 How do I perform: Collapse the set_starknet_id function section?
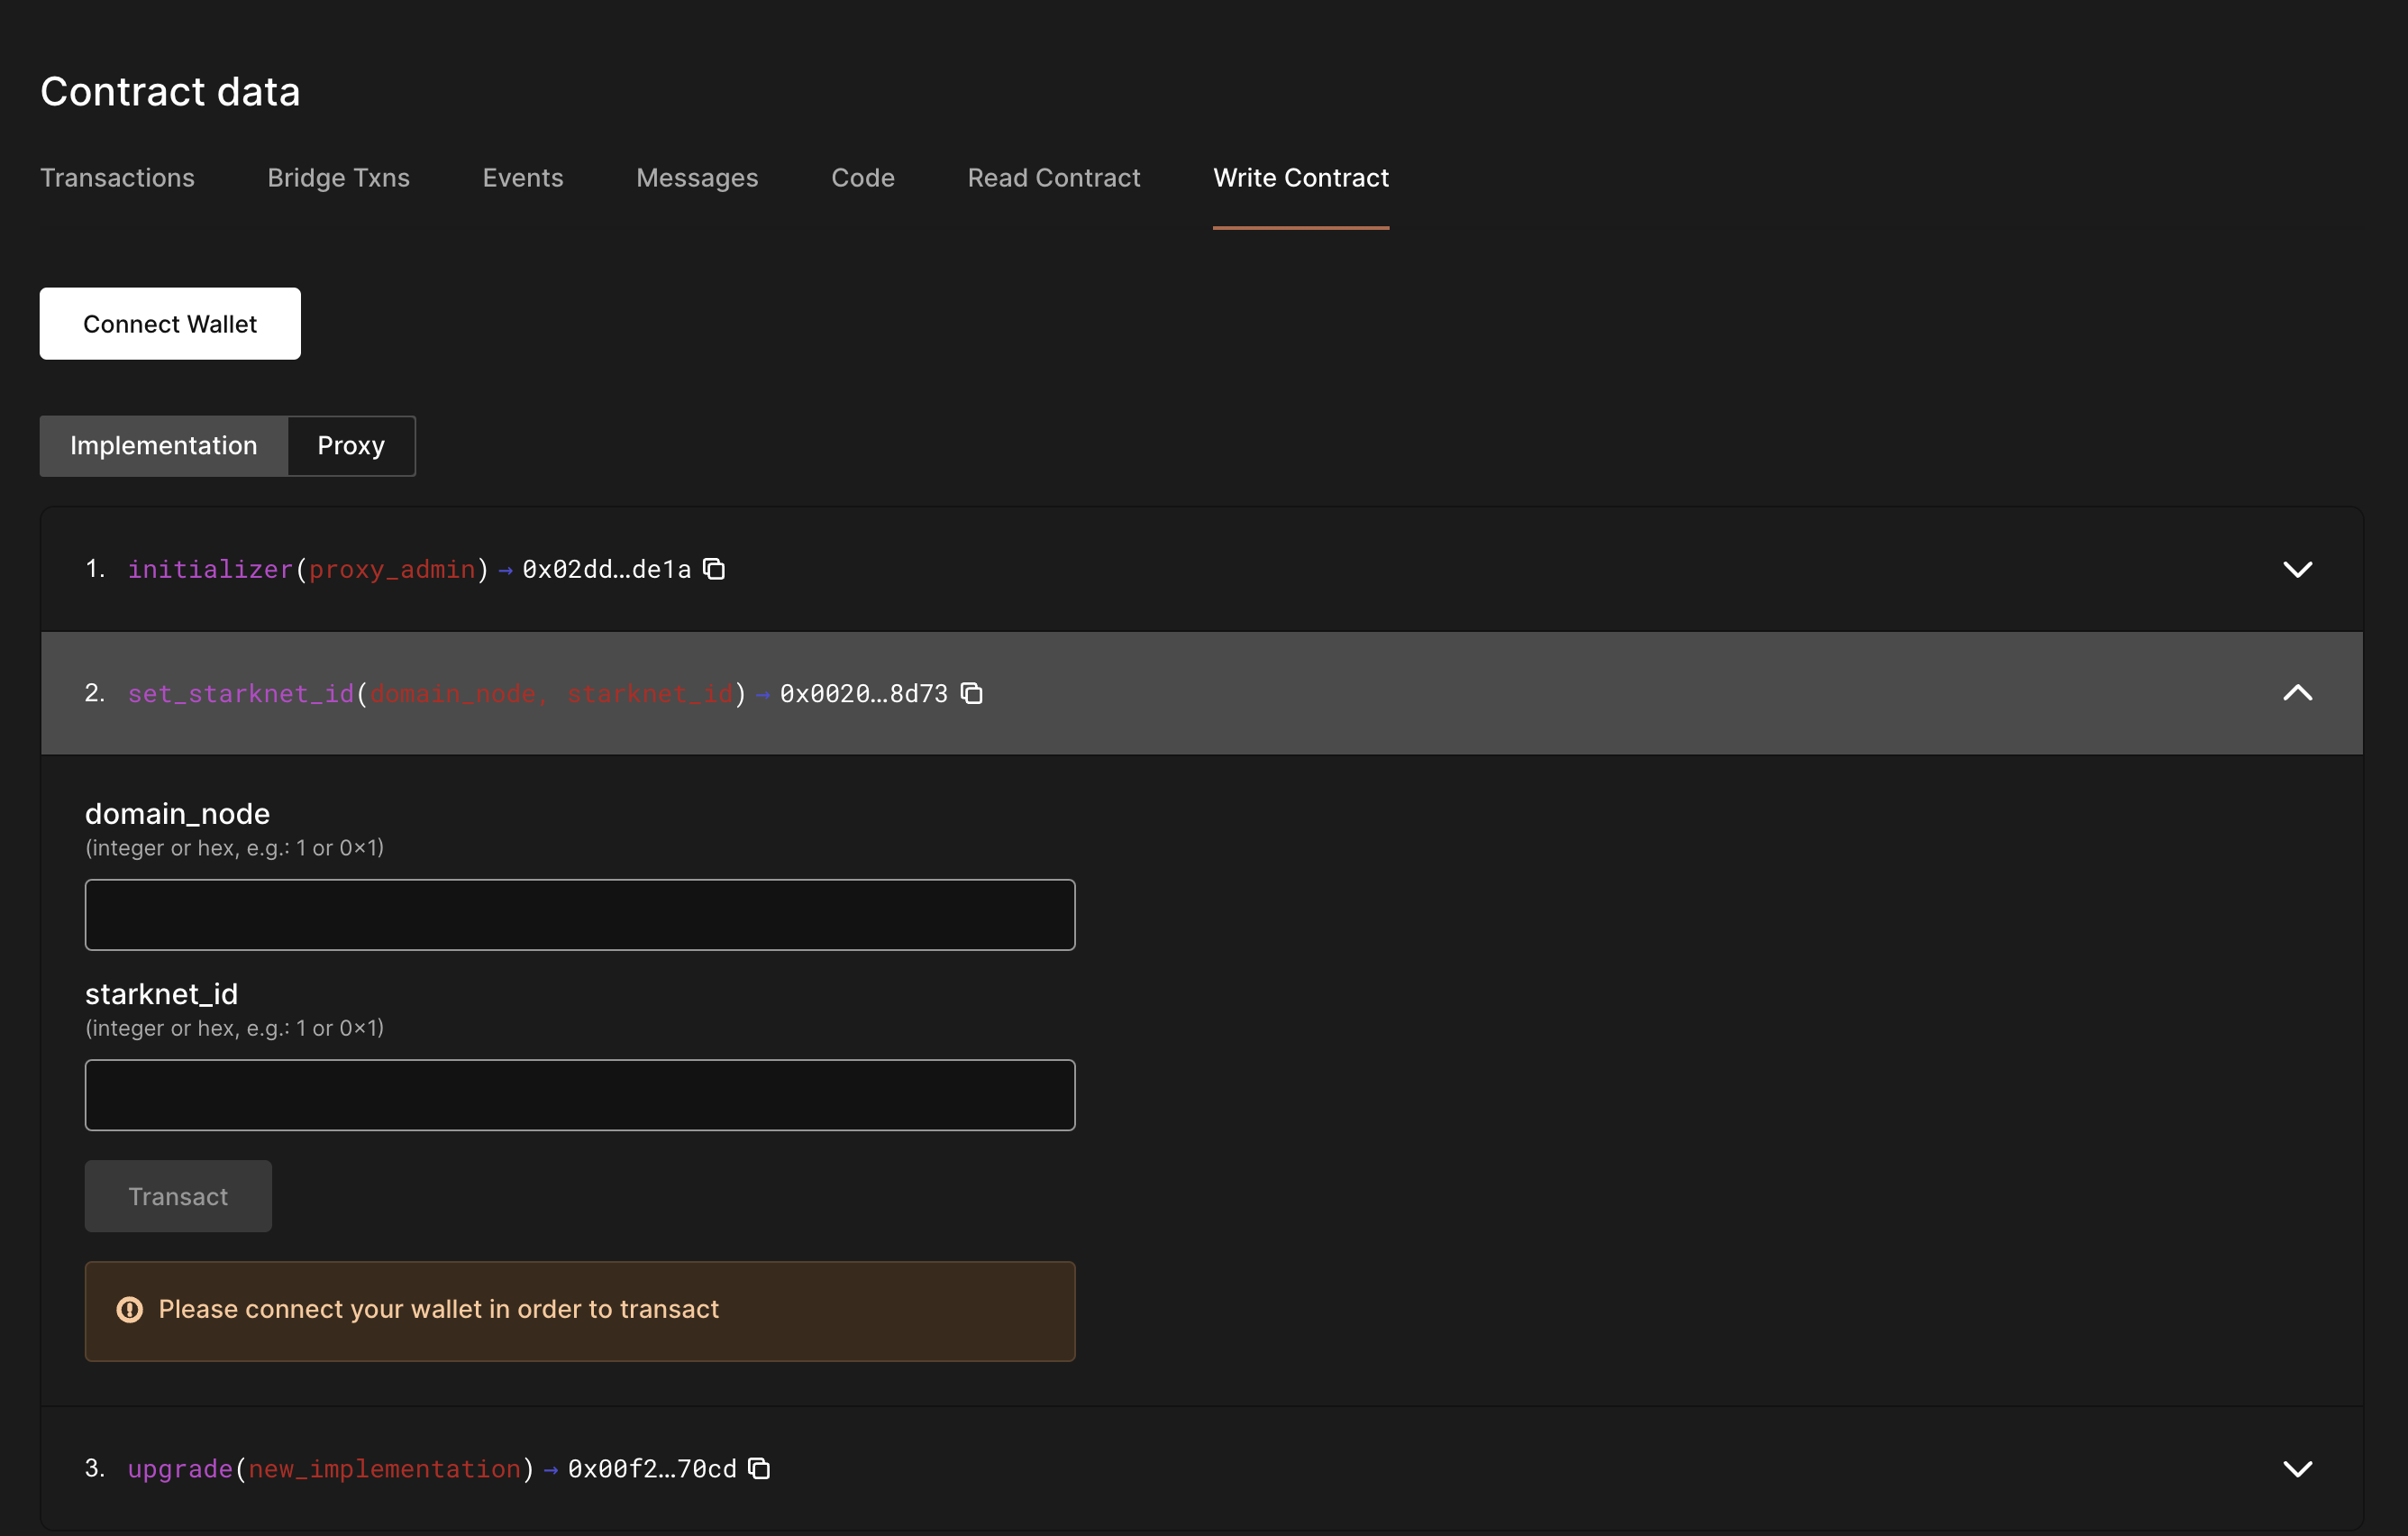tap(2297, 693)
